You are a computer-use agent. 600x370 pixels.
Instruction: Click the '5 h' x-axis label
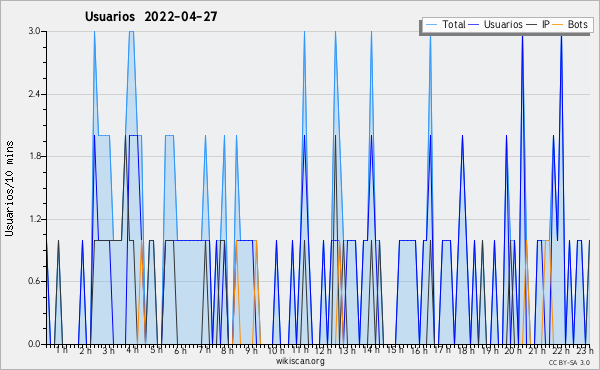156,350
